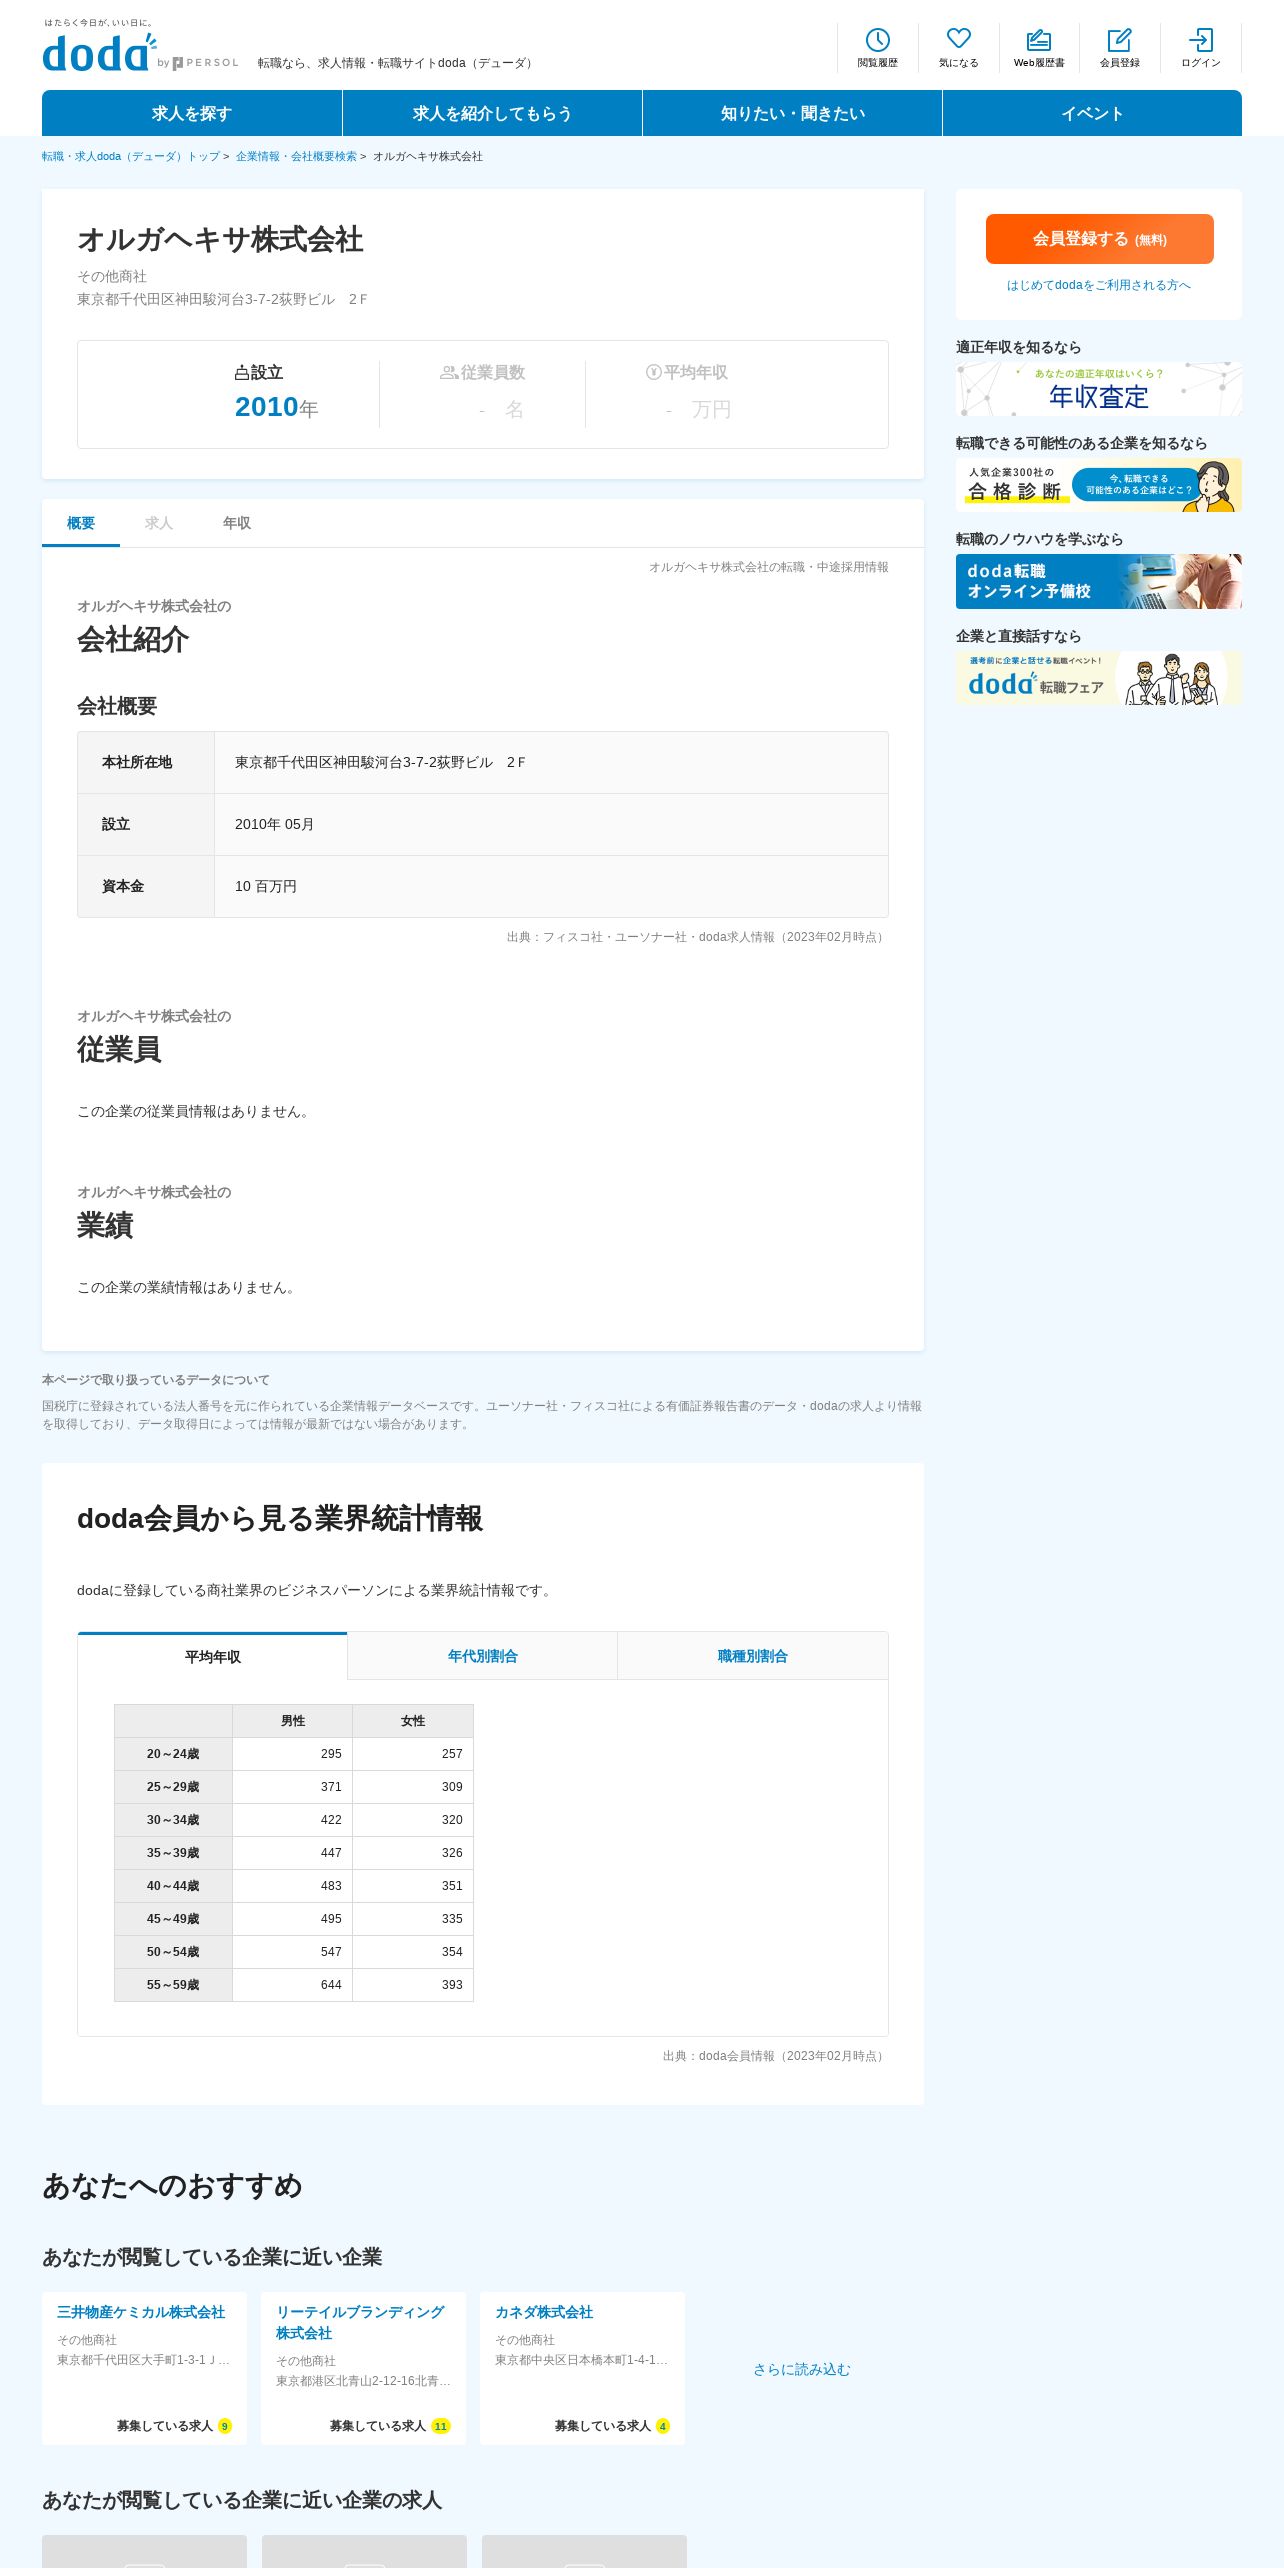Open the 知りたい・聞きたい menu

pos(792,113)
